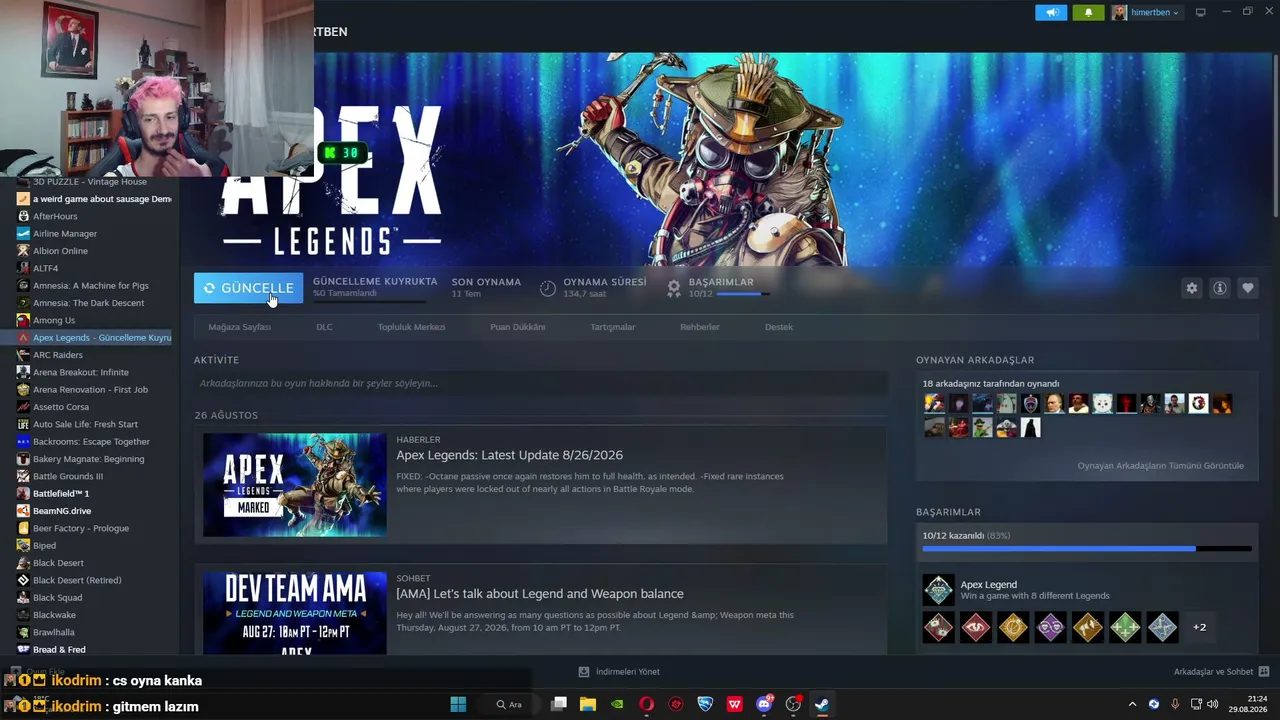Select AfterHours in the library list
Image resolution: width=1280 pixels, height=720 pixels.
coord(54,216)
